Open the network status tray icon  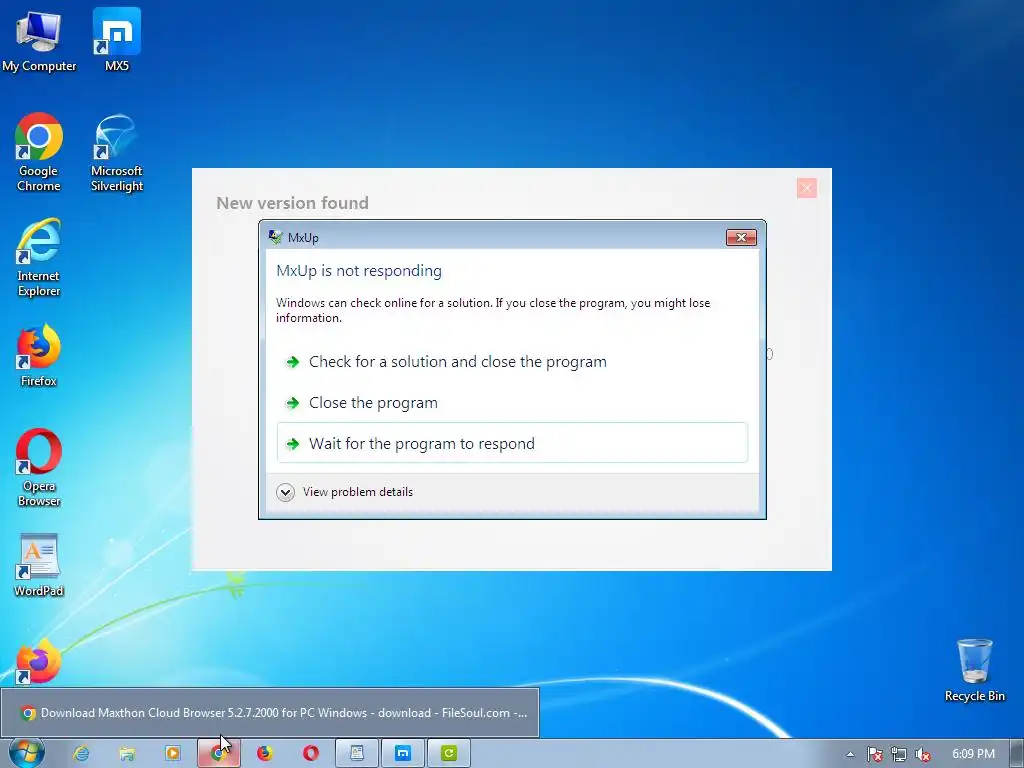[899, 754]
